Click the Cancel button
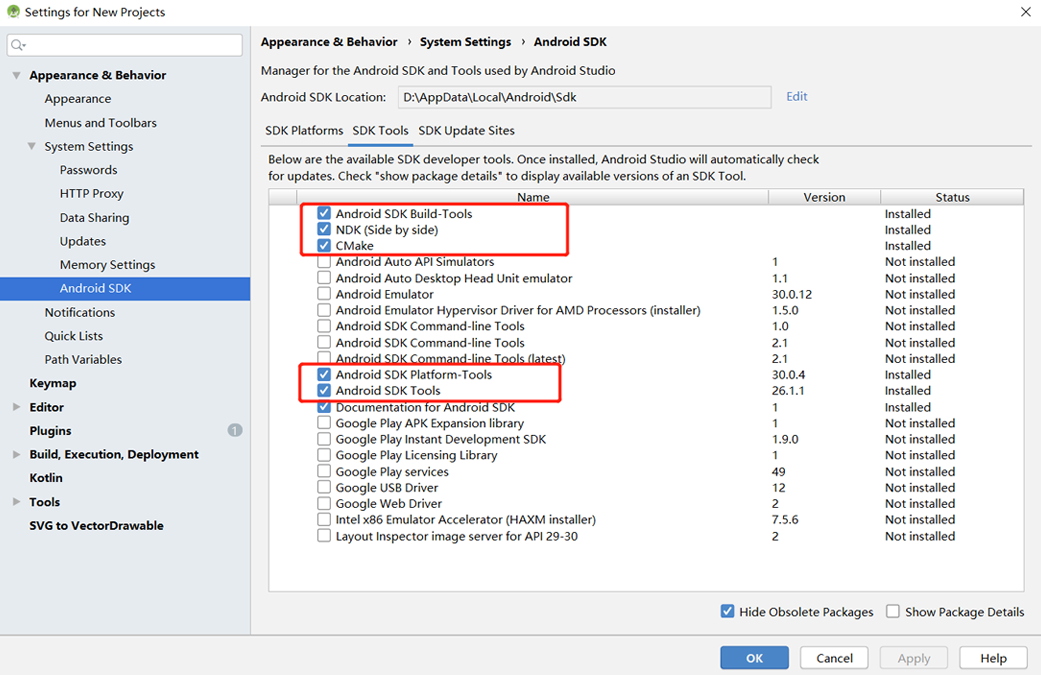1041x675 pixels. [834, 658]
